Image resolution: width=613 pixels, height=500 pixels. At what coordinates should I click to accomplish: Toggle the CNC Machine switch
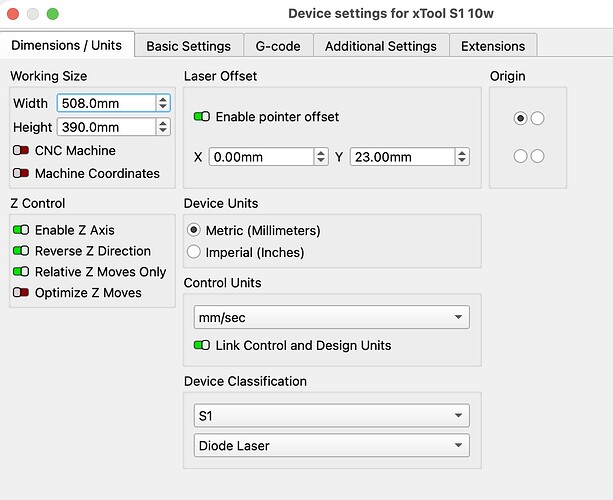[x=21, y=150]
